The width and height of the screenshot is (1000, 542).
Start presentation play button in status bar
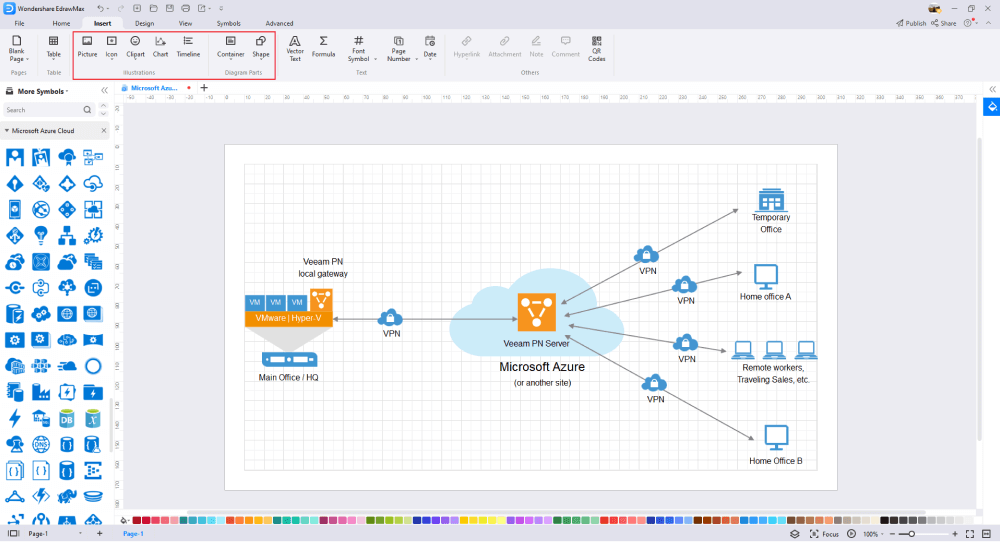click(x=851, y=534)
